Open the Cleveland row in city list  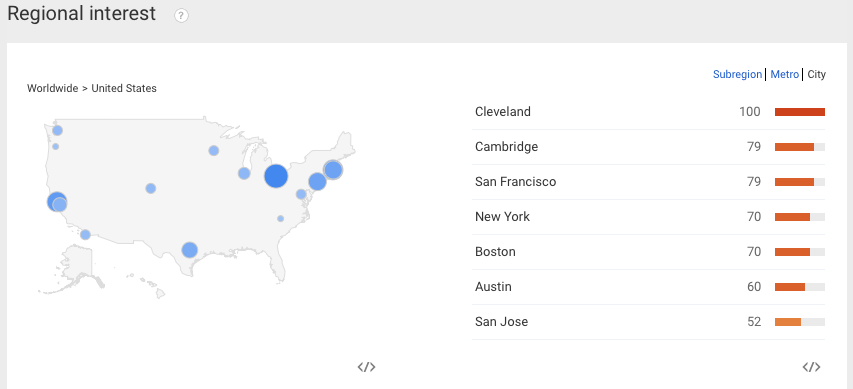pos(648,112)
